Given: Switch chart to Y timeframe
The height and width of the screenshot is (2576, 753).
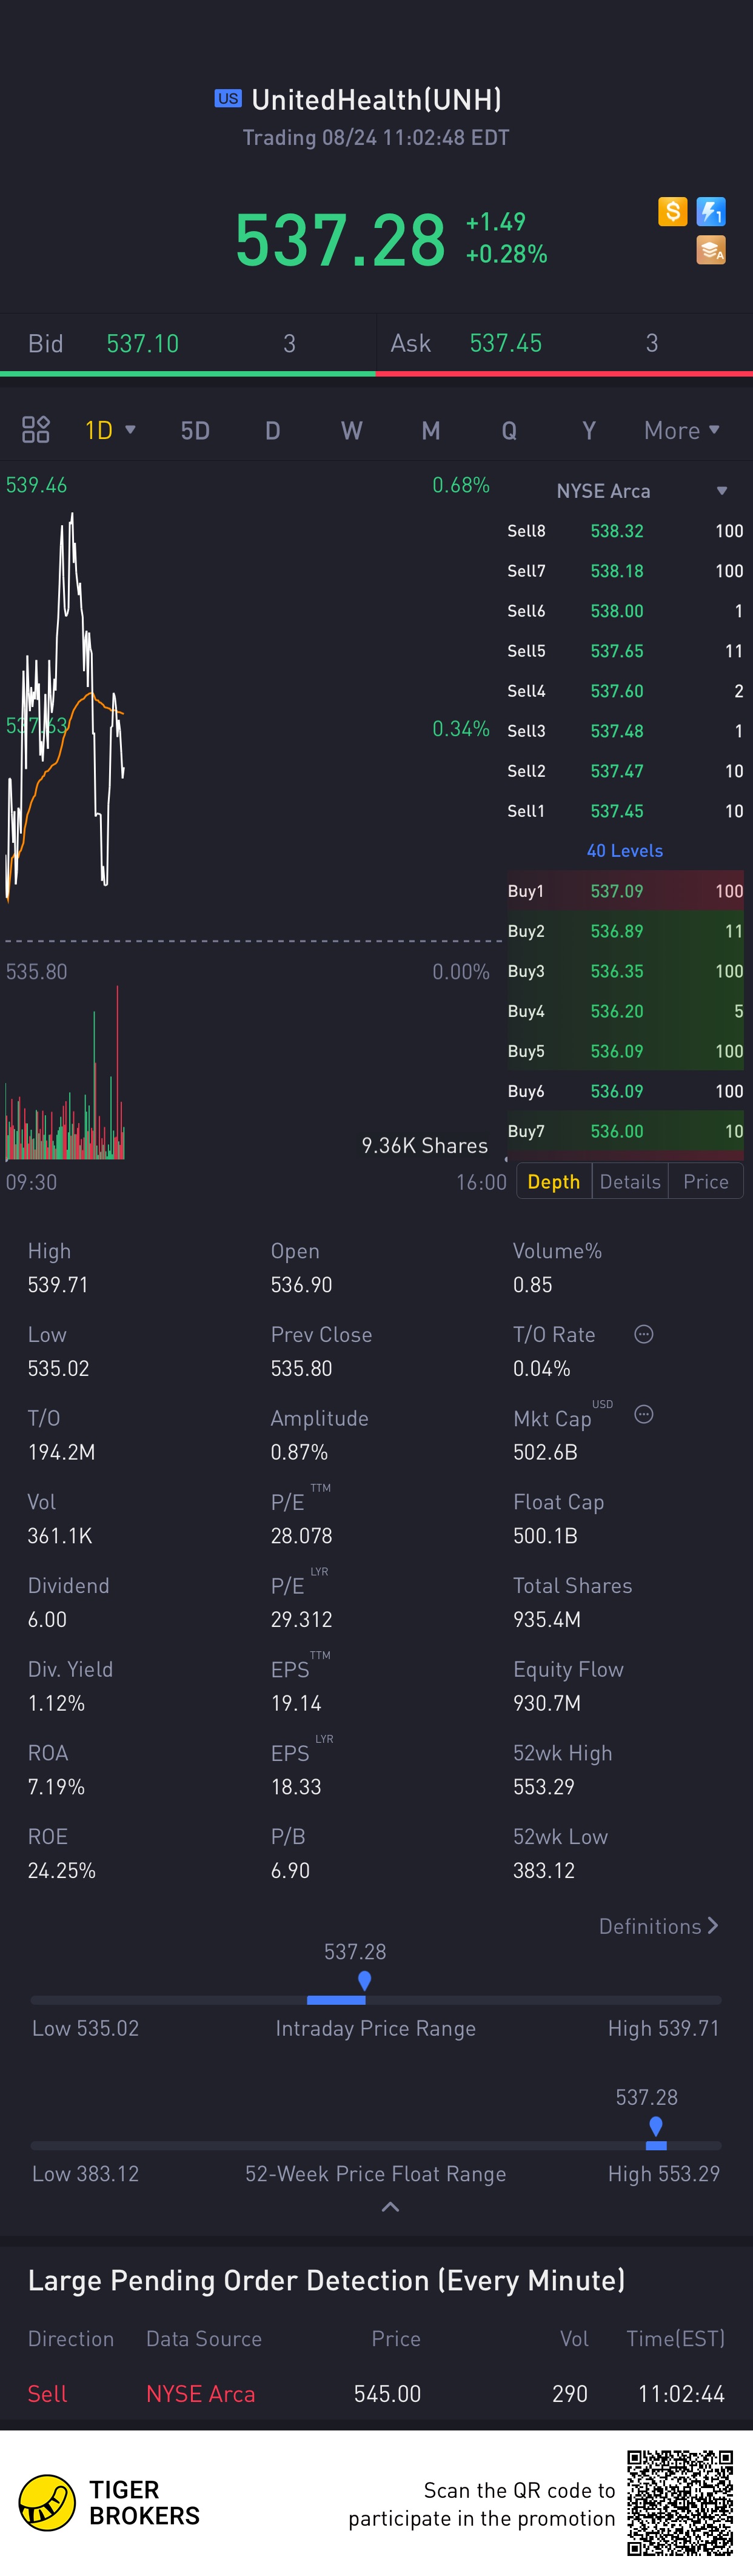Looking at the screenshot, I should (x=589, y=431).
